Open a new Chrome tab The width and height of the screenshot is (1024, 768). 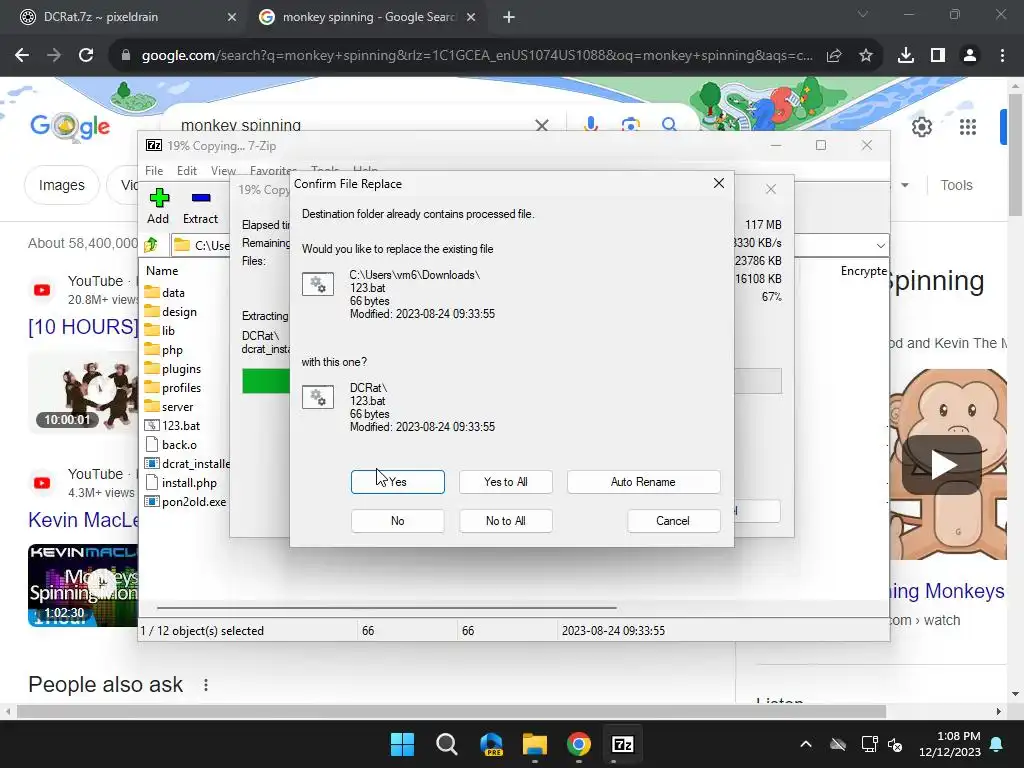tap(509, 18)
